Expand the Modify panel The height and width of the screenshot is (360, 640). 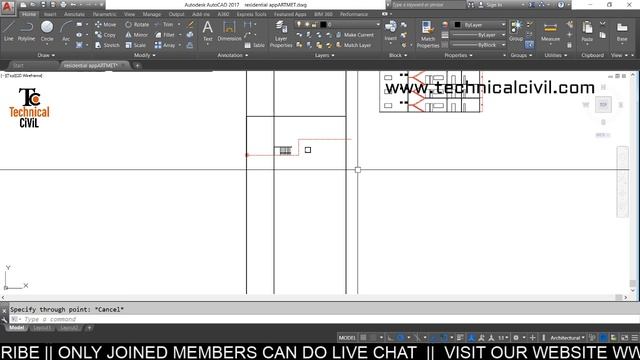coord(144,55)
